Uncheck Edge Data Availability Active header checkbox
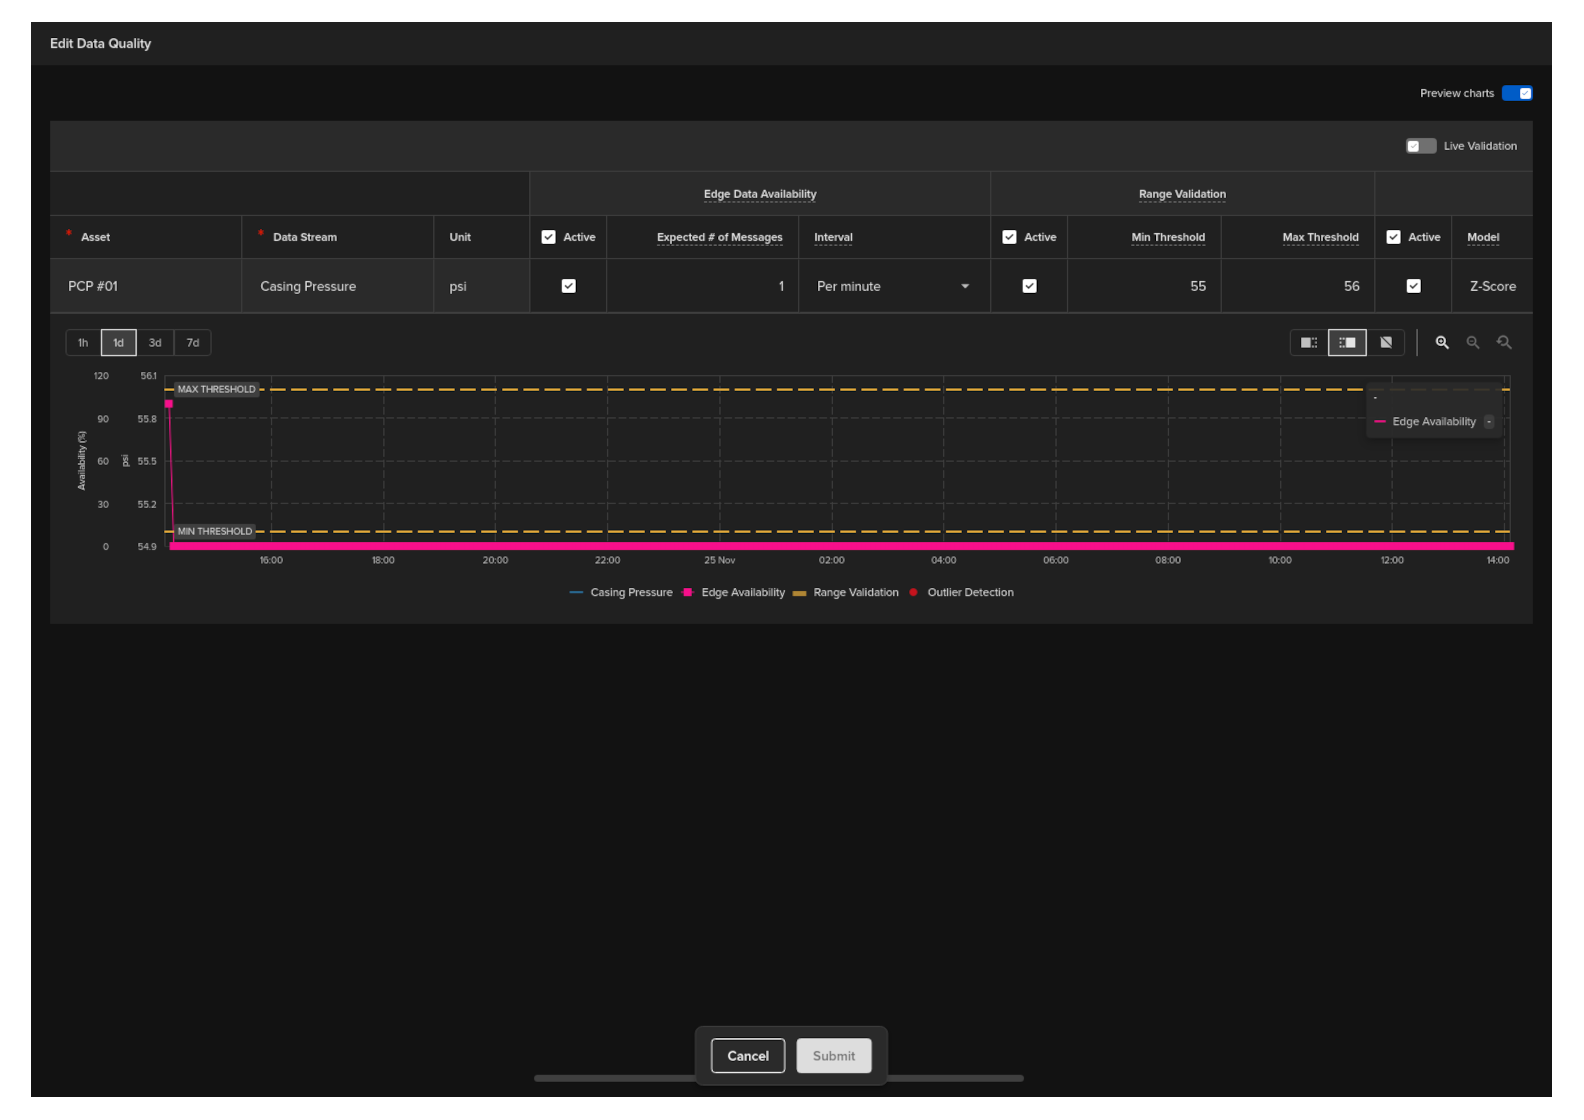 coord(548,238)
